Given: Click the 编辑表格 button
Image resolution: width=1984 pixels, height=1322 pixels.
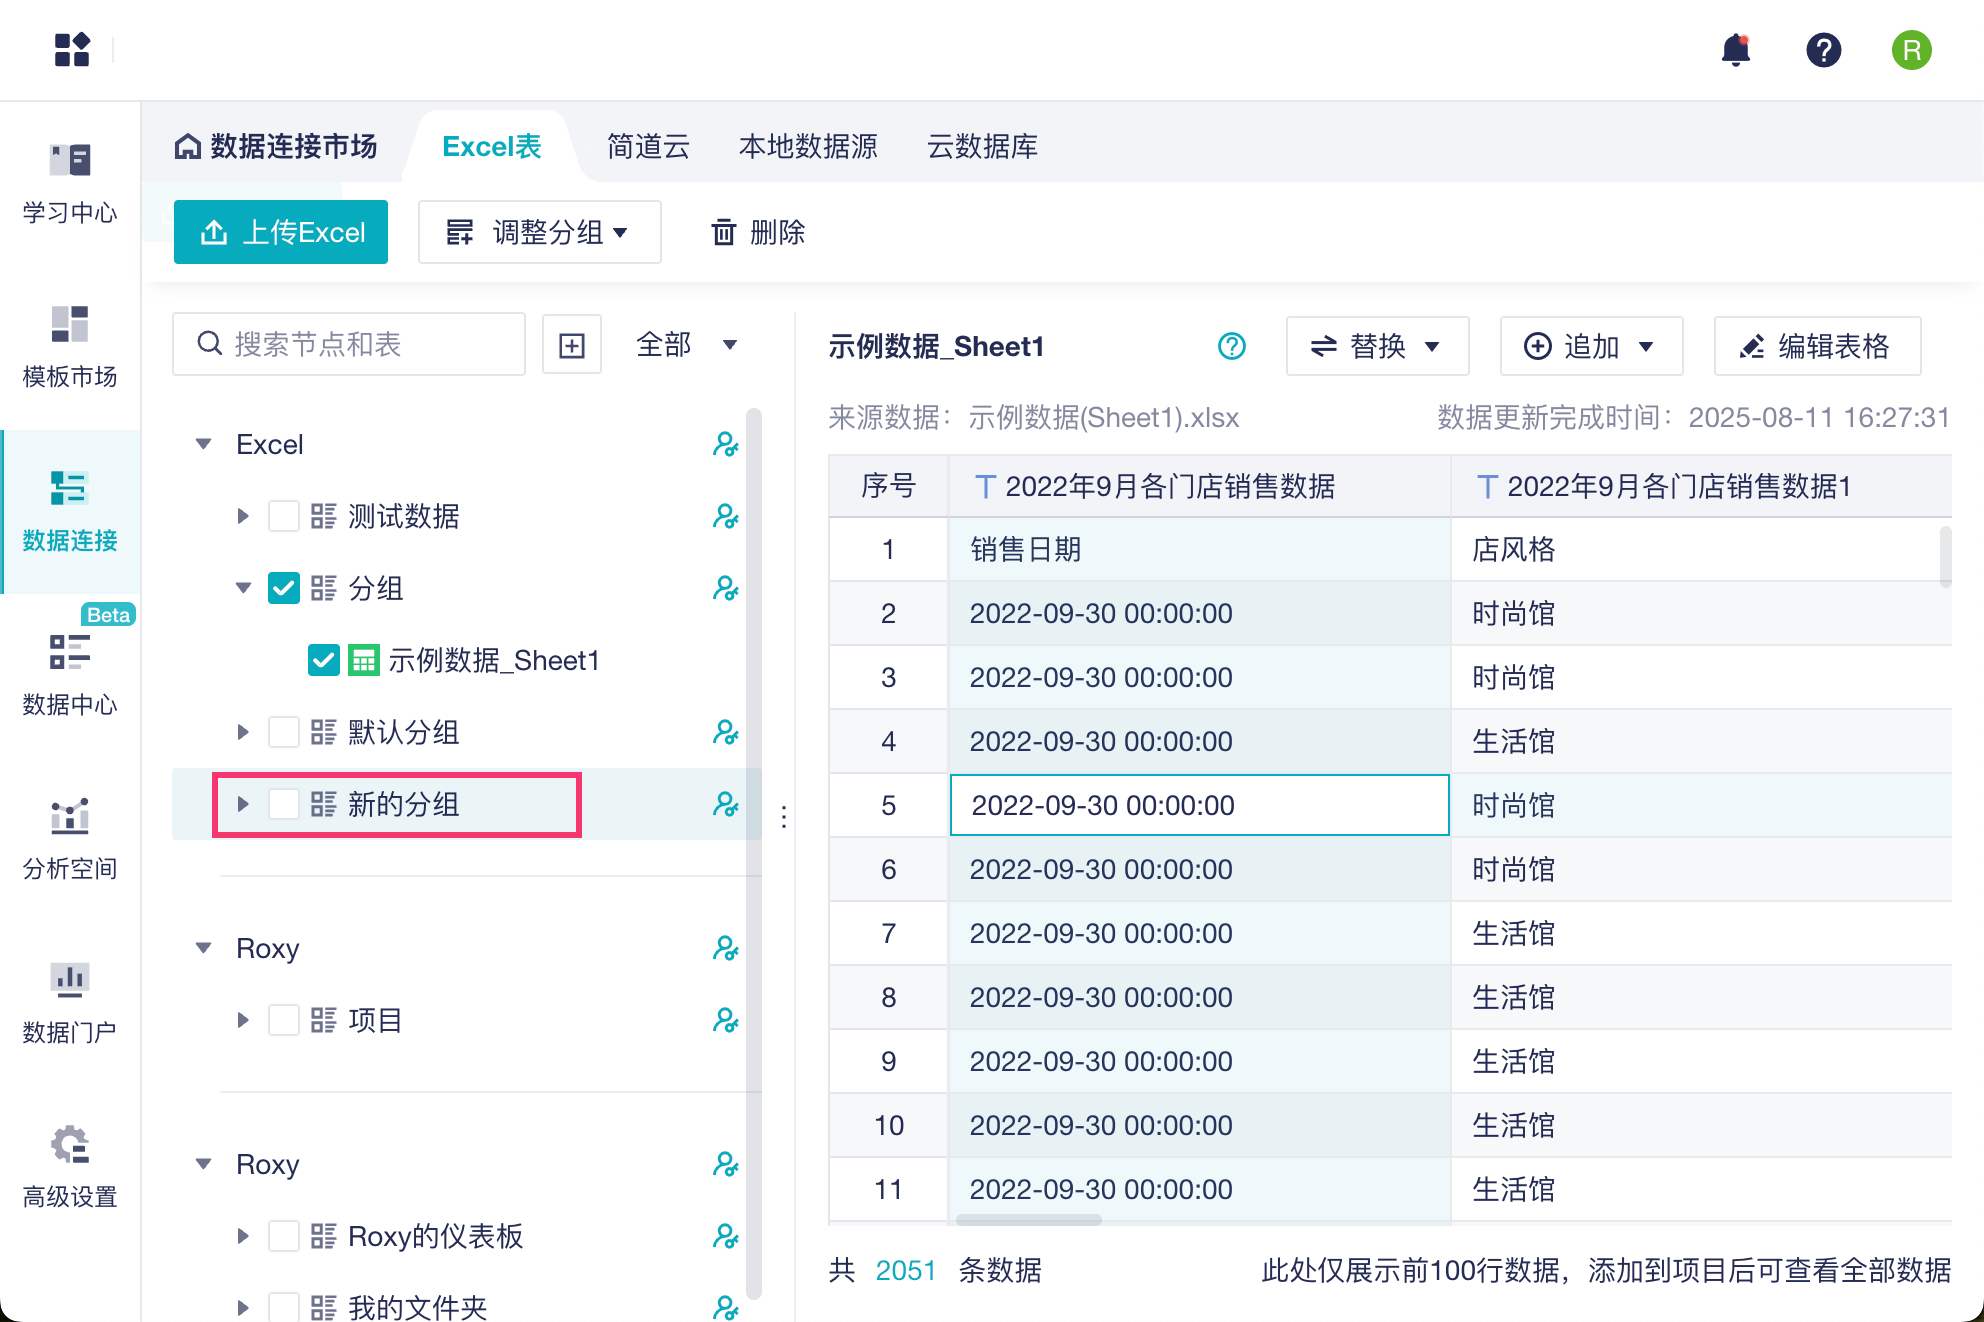Looking at the screenshot, I should pyautogui.click(x=1816, y=346).
